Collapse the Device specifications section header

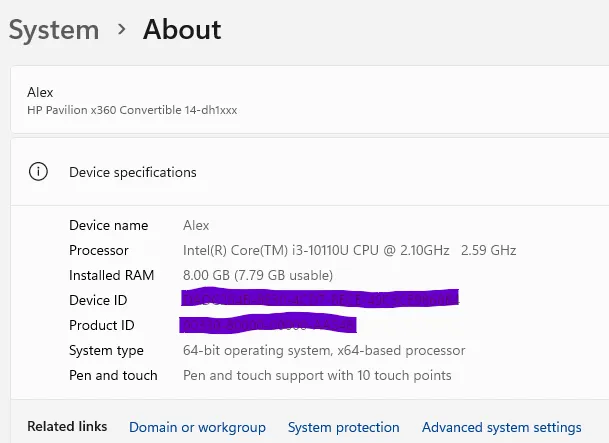(x=310, y=172)
